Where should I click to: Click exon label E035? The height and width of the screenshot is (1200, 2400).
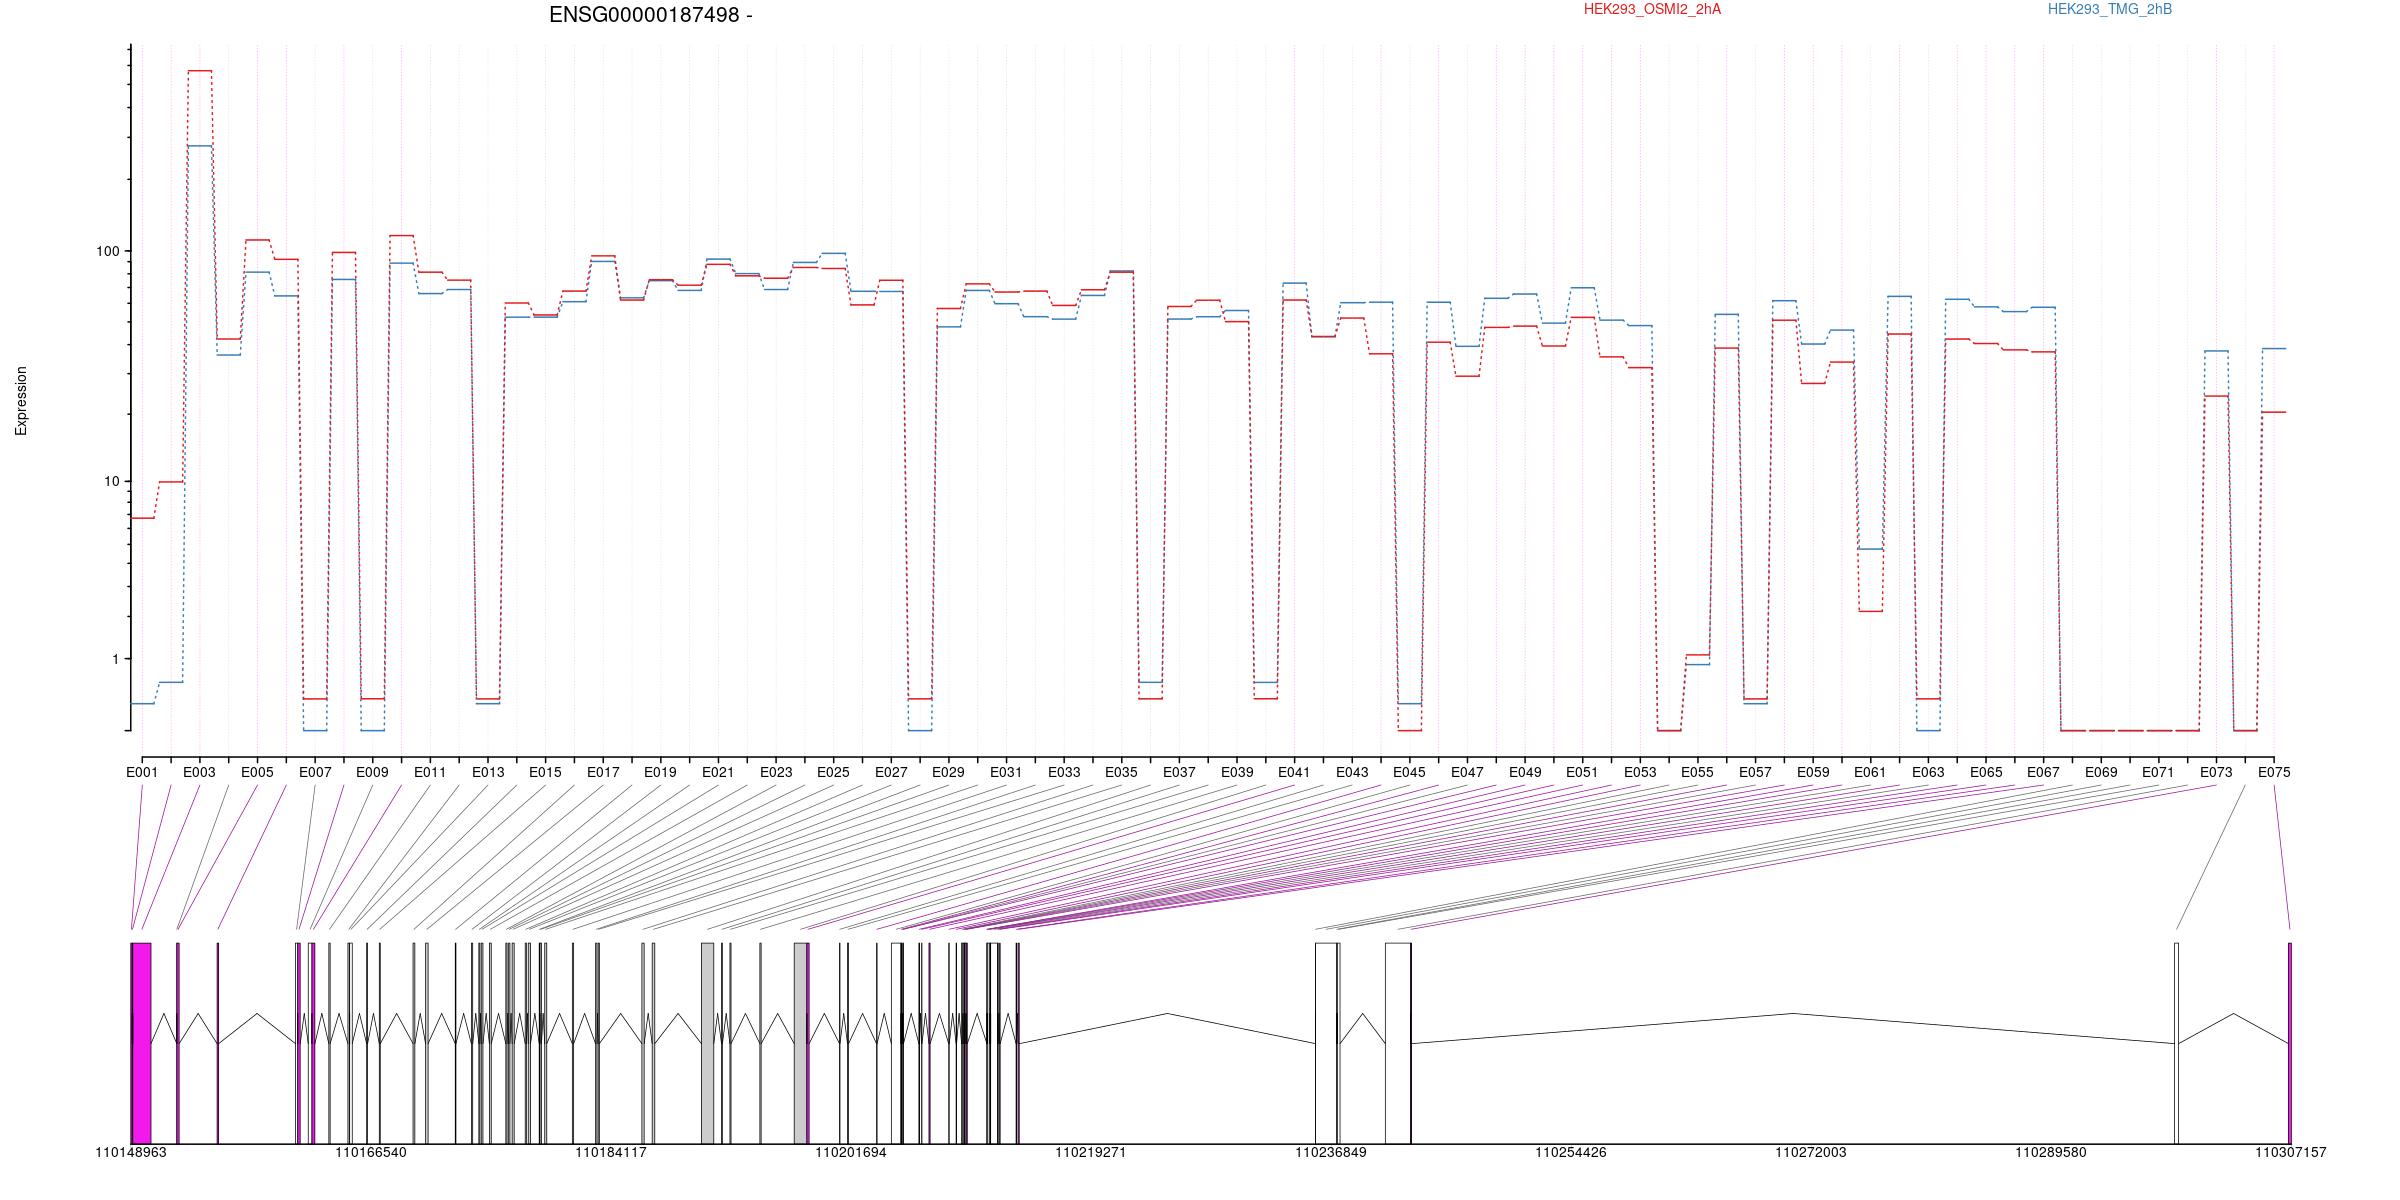tap(1121, 772)
